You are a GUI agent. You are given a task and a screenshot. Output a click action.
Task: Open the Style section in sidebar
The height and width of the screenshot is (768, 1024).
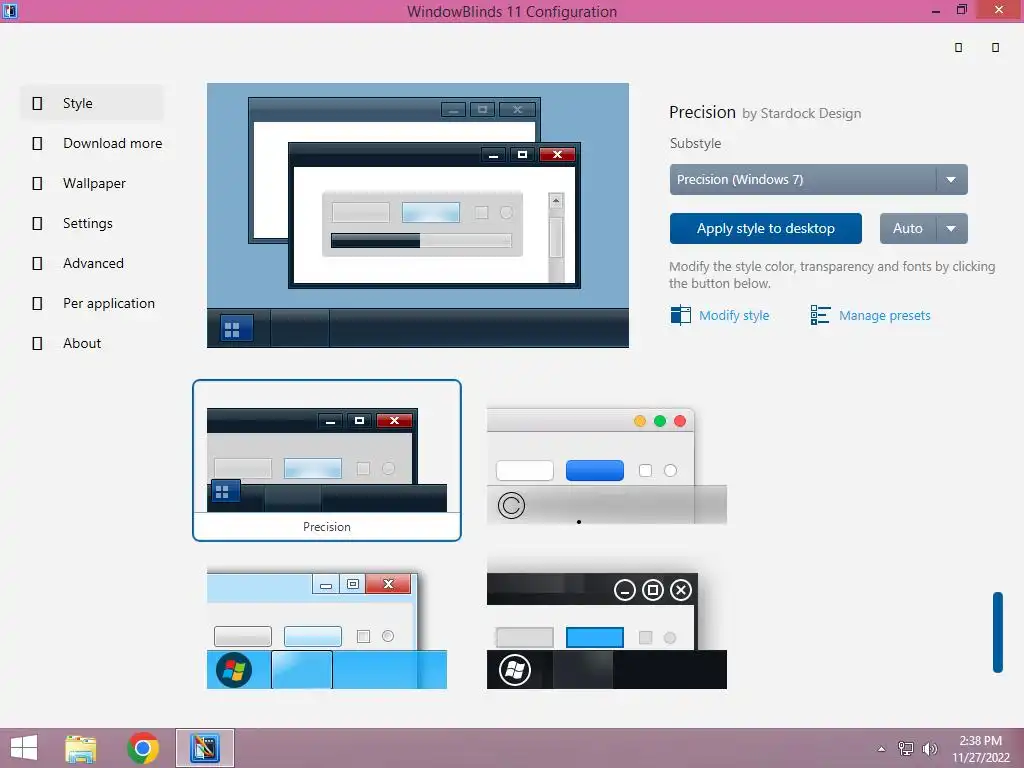91,103
